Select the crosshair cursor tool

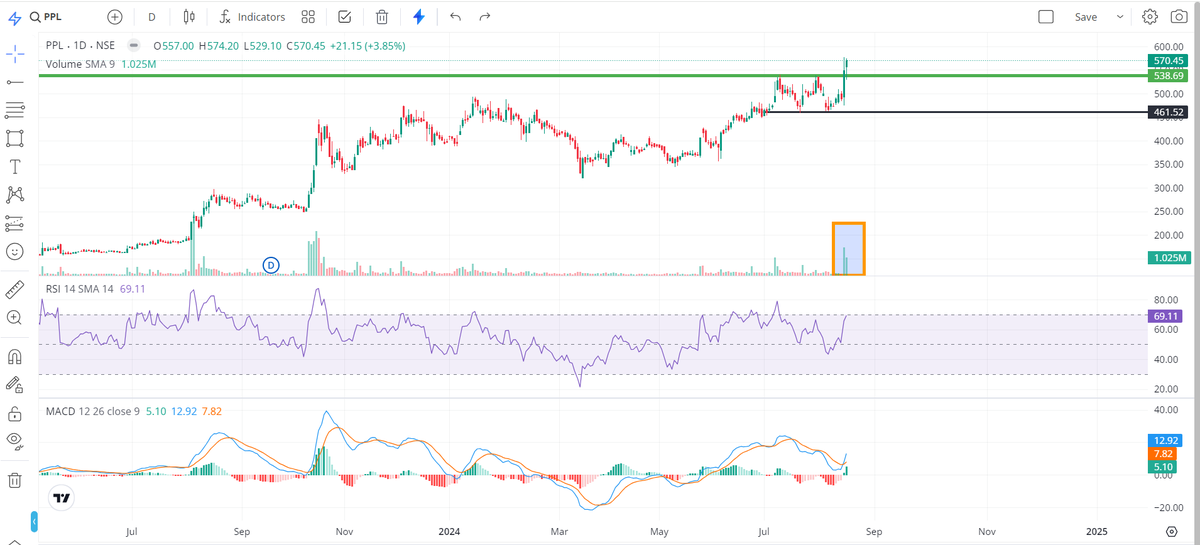click(x=14, y=53)
